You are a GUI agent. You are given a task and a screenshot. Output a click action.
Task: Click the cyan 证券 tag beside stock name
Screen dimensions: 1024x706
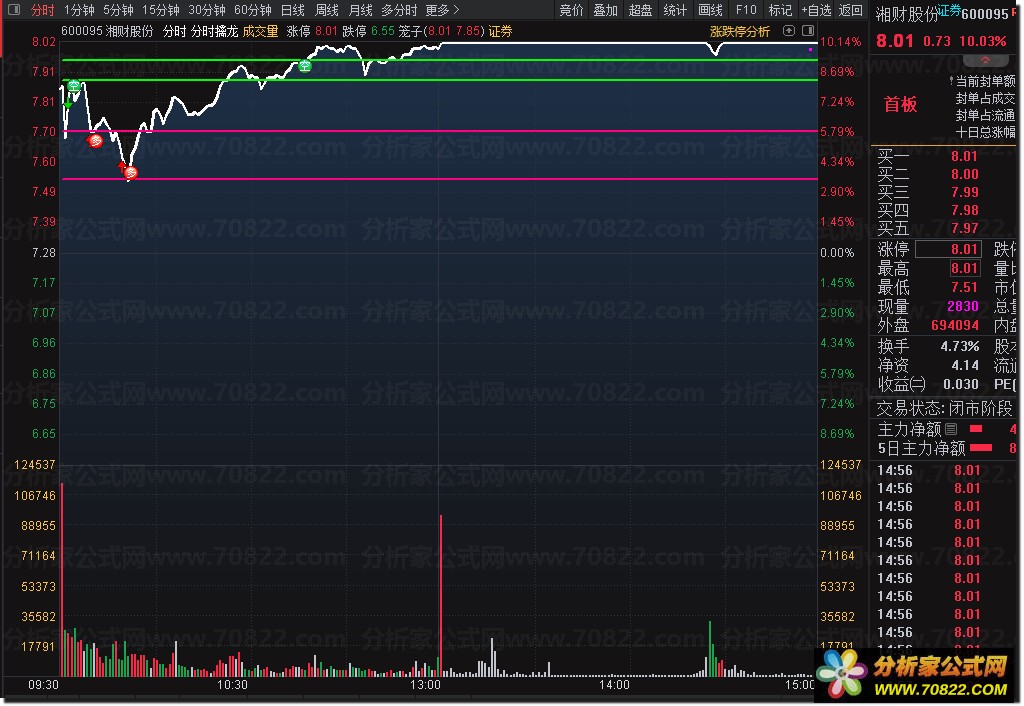coord(949,10)
